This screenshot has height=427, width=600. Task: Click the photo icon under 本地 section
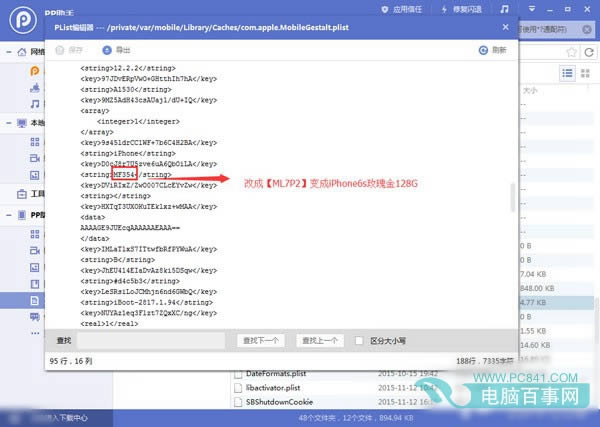pyautogui.click(x=35, y=175)
